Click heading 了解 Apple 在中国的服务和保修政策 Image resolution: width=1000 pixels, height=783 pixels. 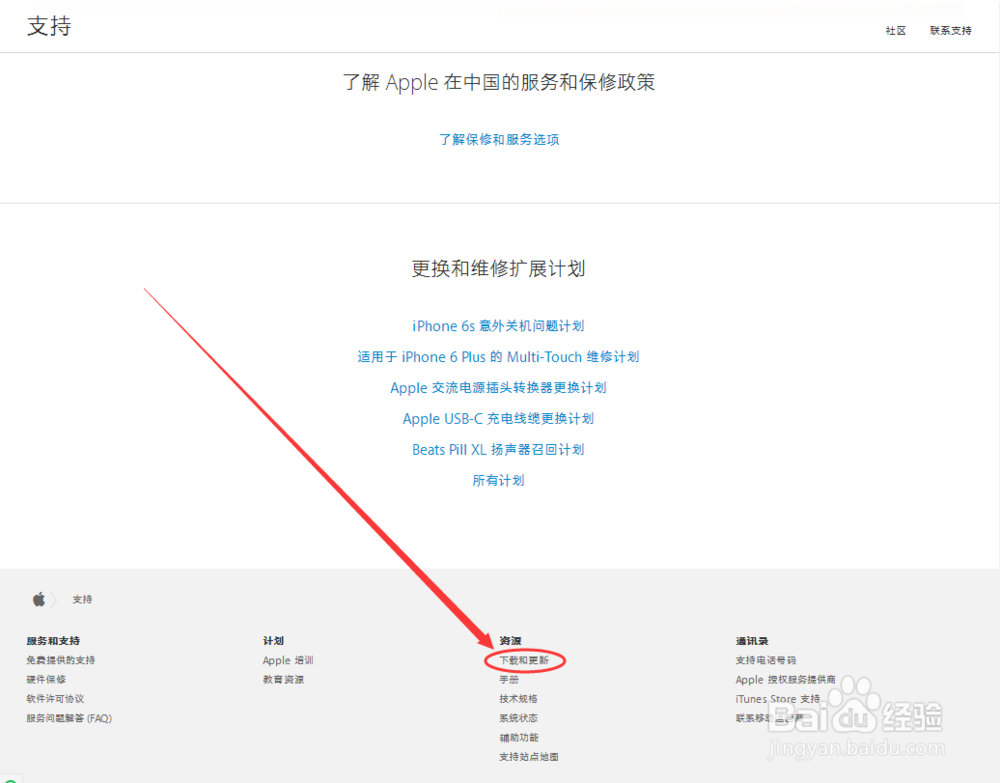[x=499, y=82]
